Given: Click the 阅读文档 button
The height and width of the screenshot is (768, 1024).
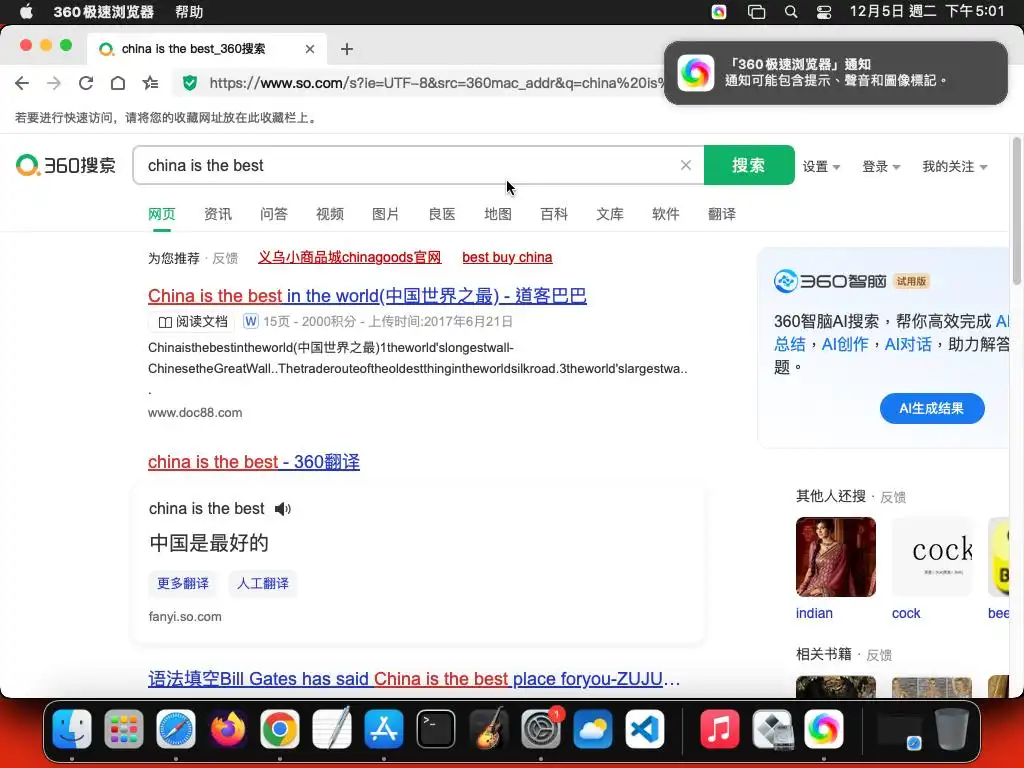Looking at the screenshot, I should [192, 322].
